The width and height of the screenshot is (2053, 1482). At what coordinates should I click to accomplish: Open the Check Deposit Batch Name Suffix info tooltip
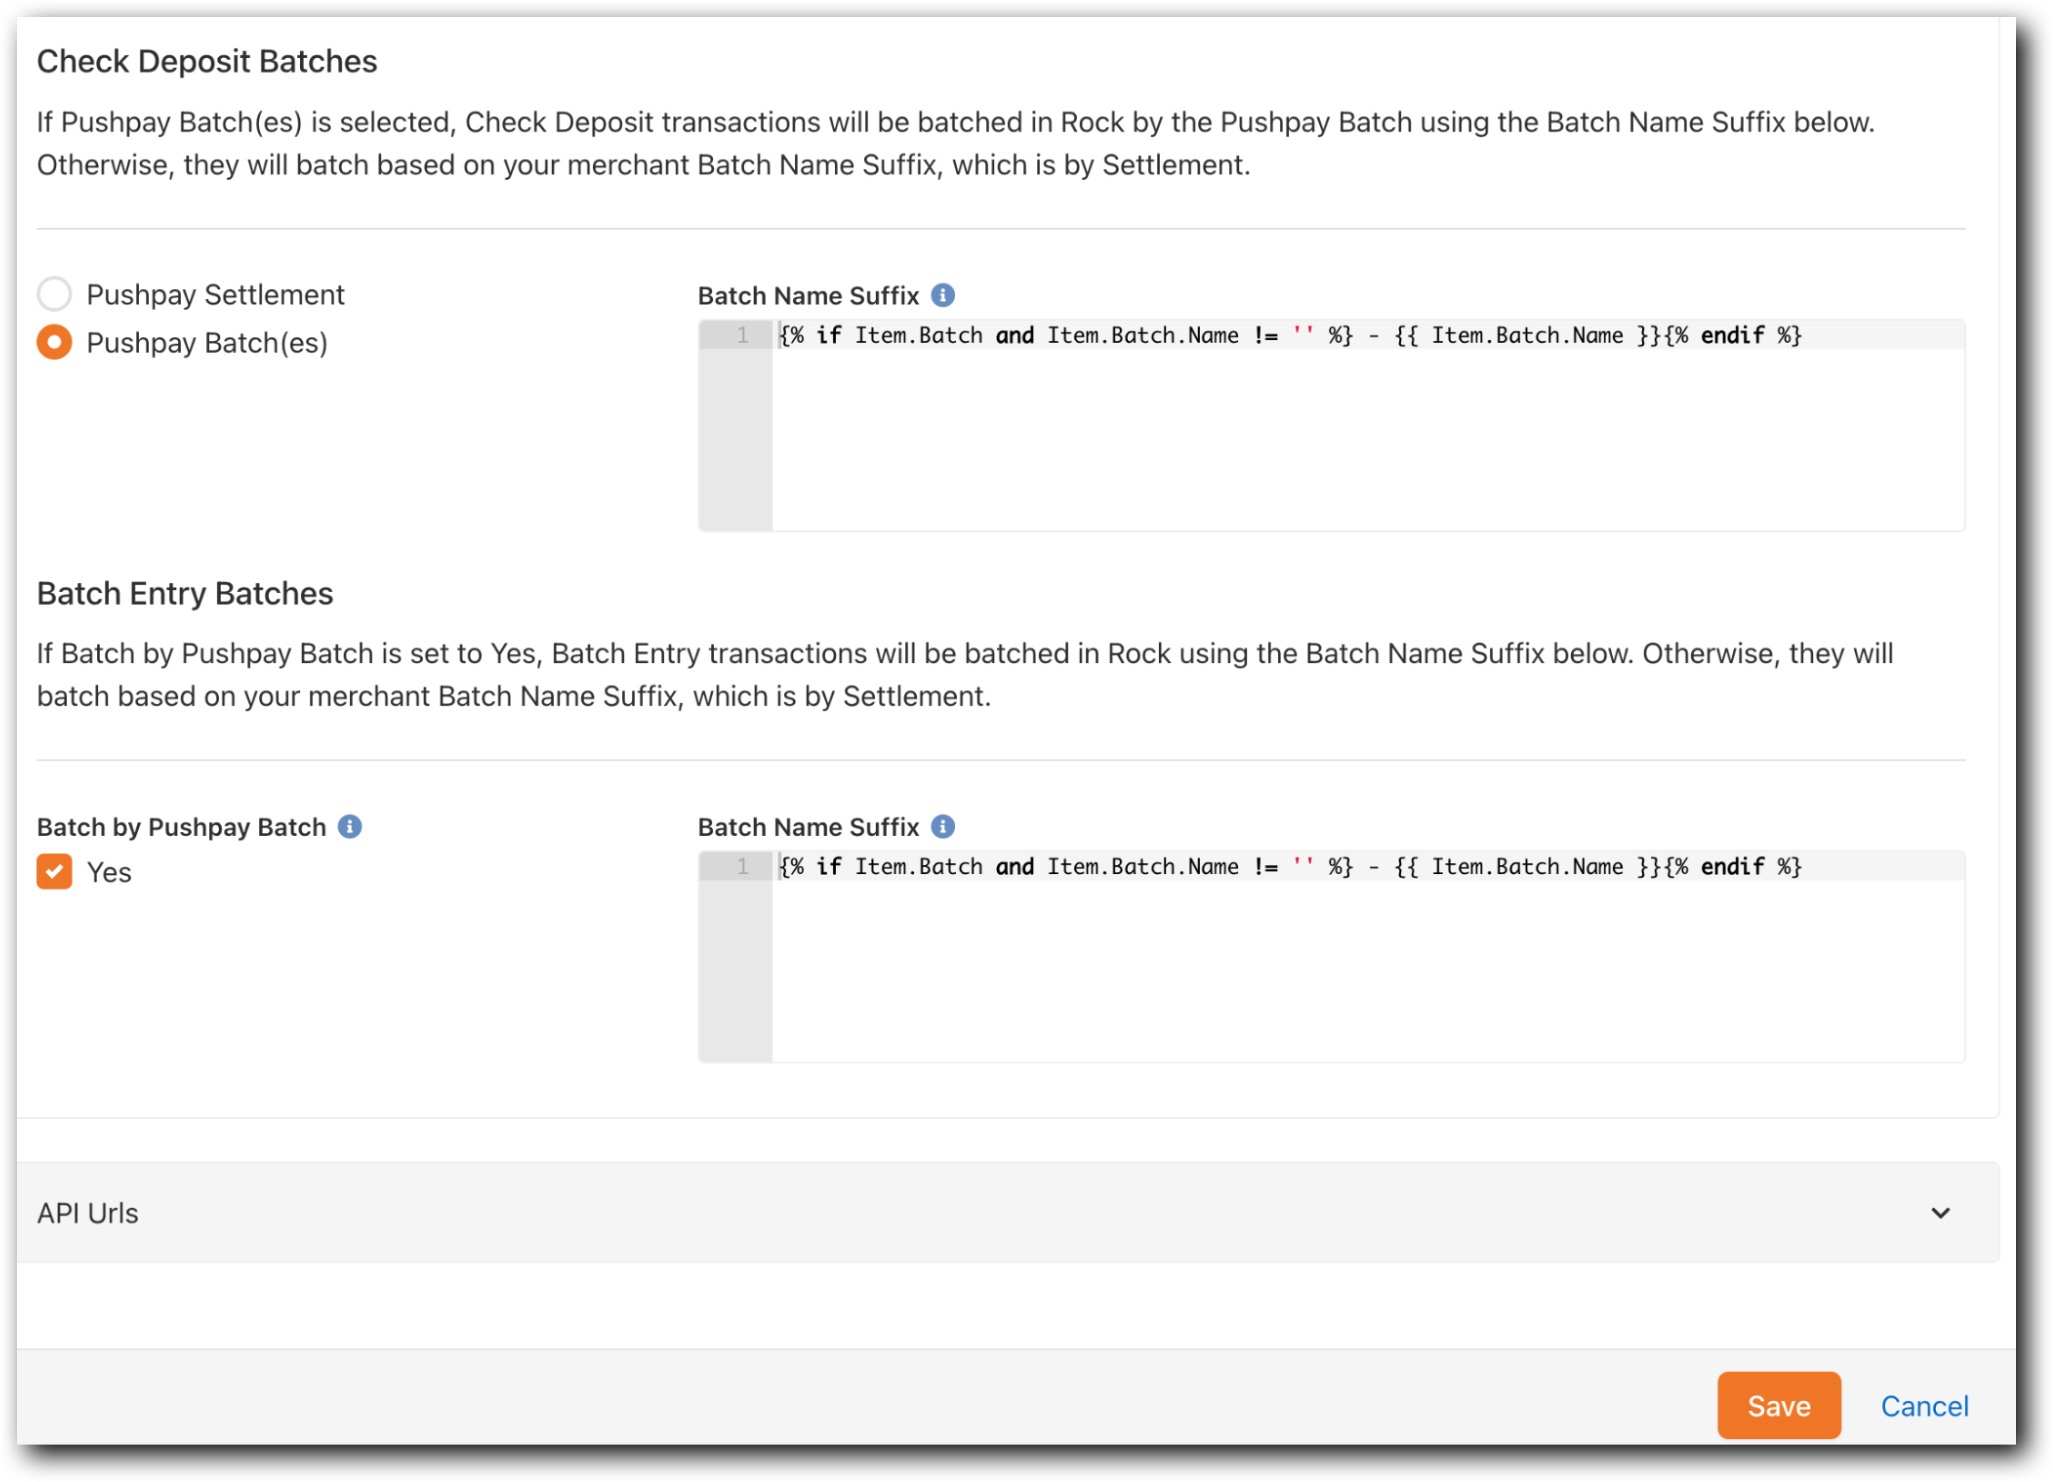[x=944, y=294]
